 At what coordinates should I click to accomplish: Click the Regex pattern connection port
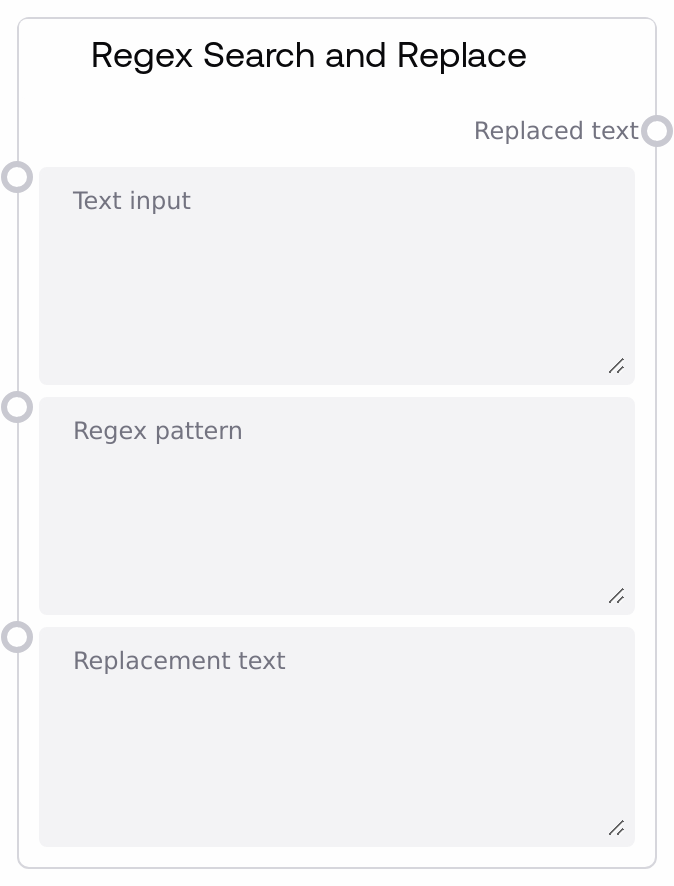pyautogui.click(x=17, y=407)
